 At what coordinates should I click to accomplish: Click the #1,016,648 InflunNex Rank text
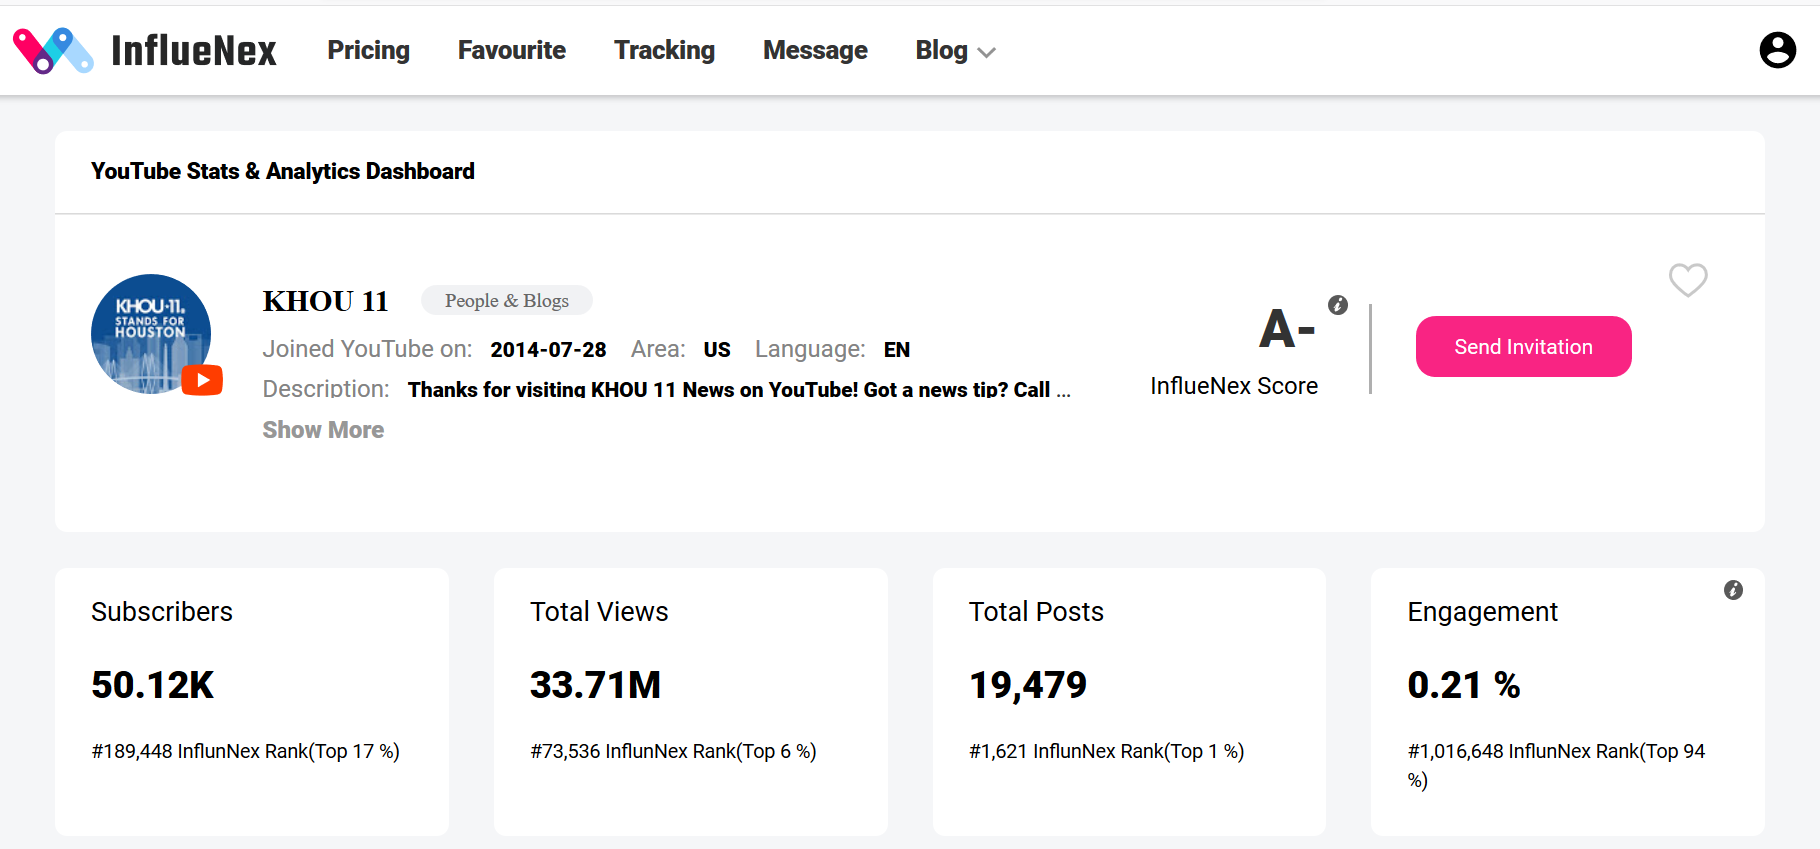point(1556,765)
